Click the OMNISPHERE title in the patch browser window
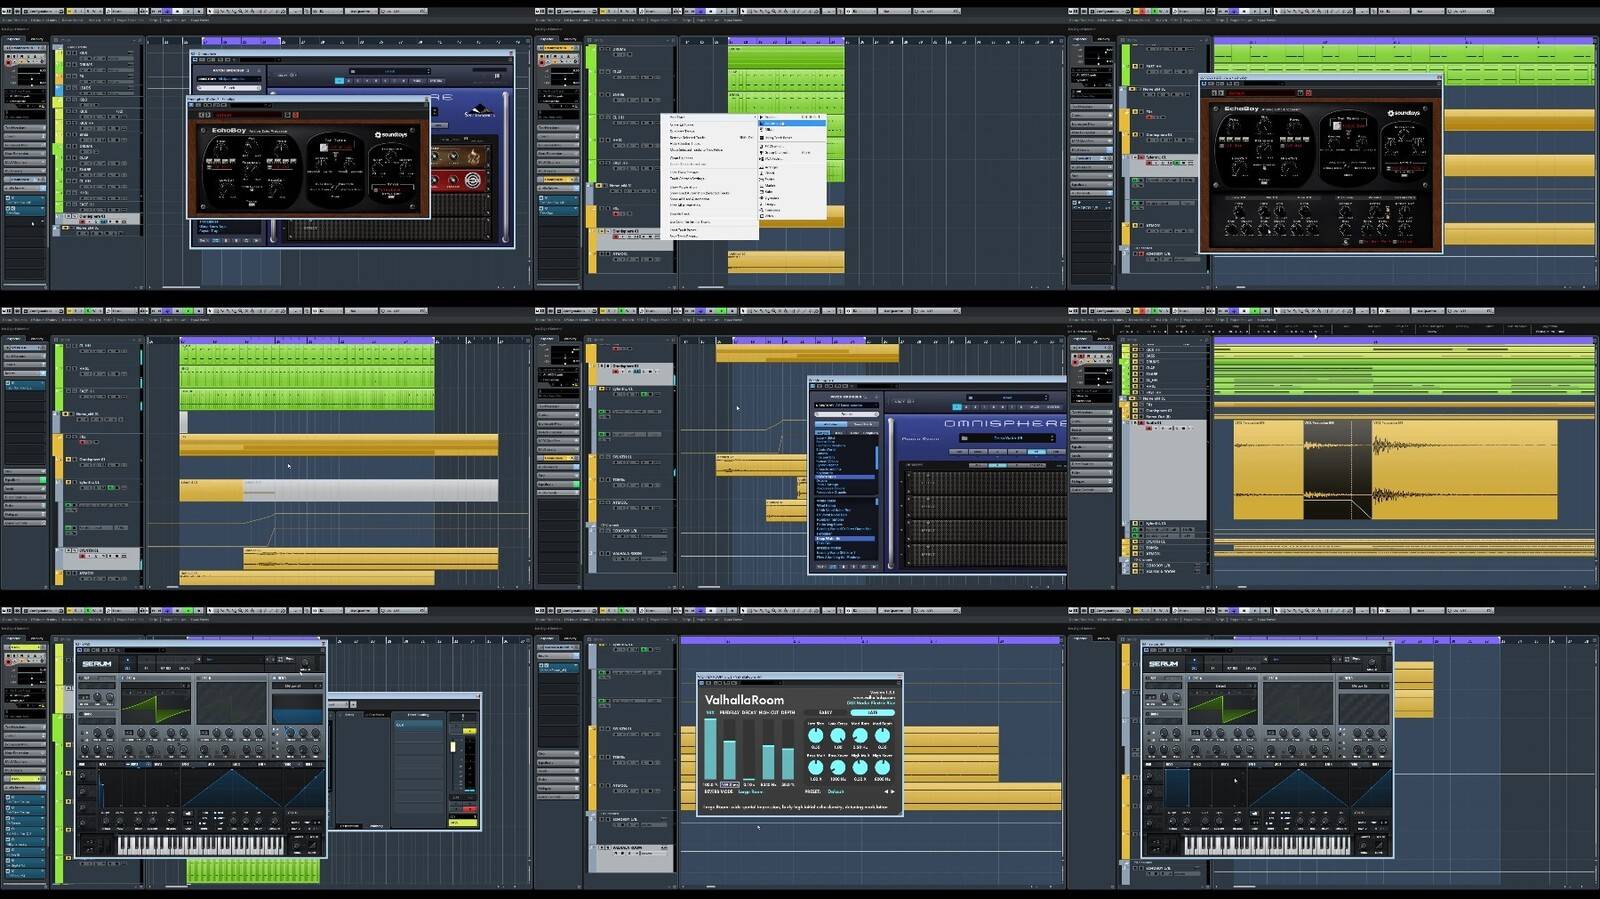 tap(1005, 424)
